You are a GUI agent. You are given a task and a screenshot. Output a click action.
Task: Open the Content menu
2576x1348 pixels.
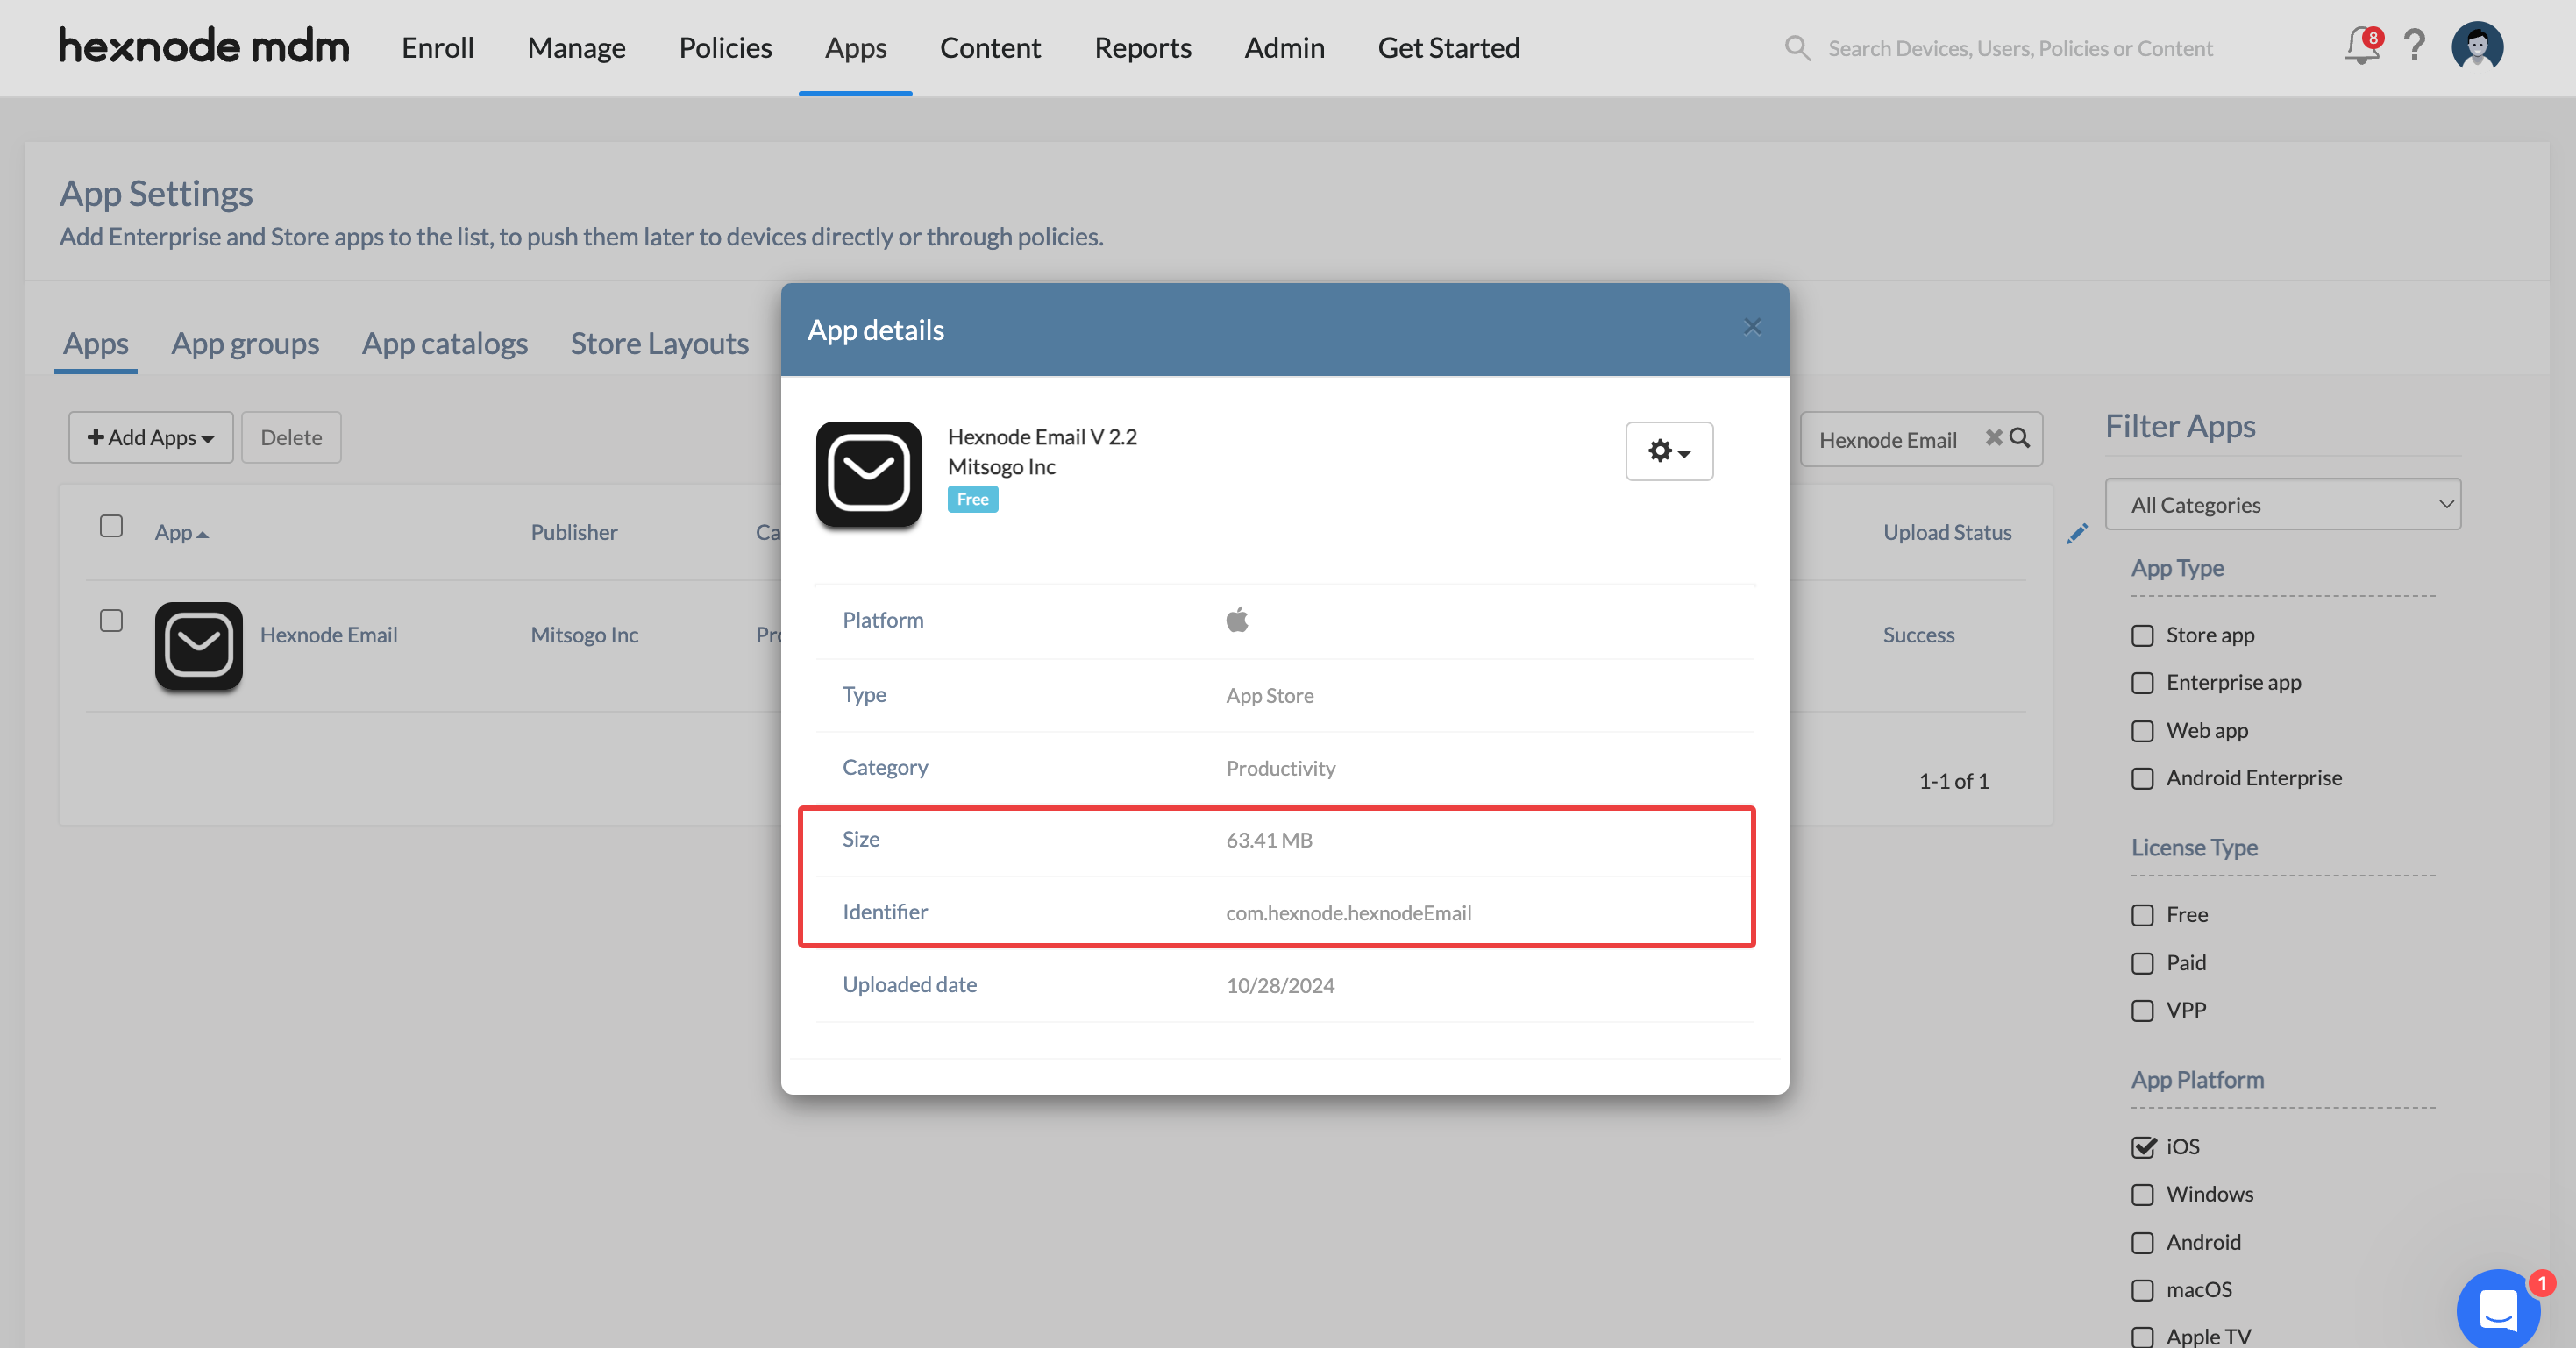pyautogui.click(x=990, y=47)
